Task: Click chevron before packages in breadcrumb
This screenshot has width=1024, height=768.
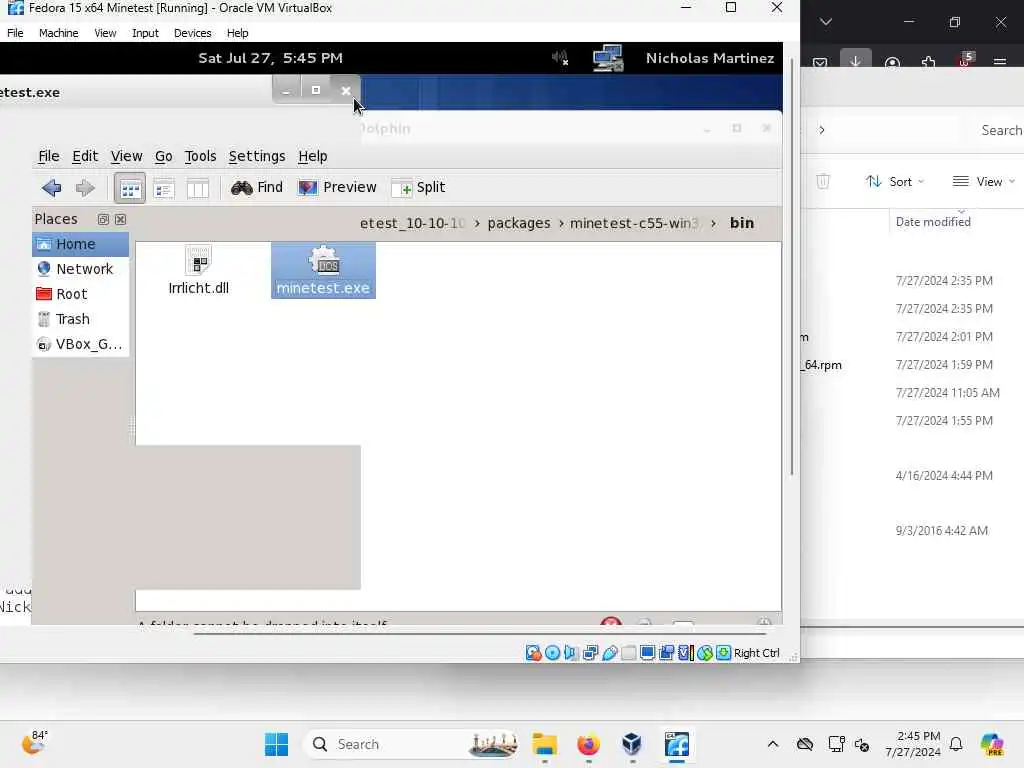Action: click(477, 223)
